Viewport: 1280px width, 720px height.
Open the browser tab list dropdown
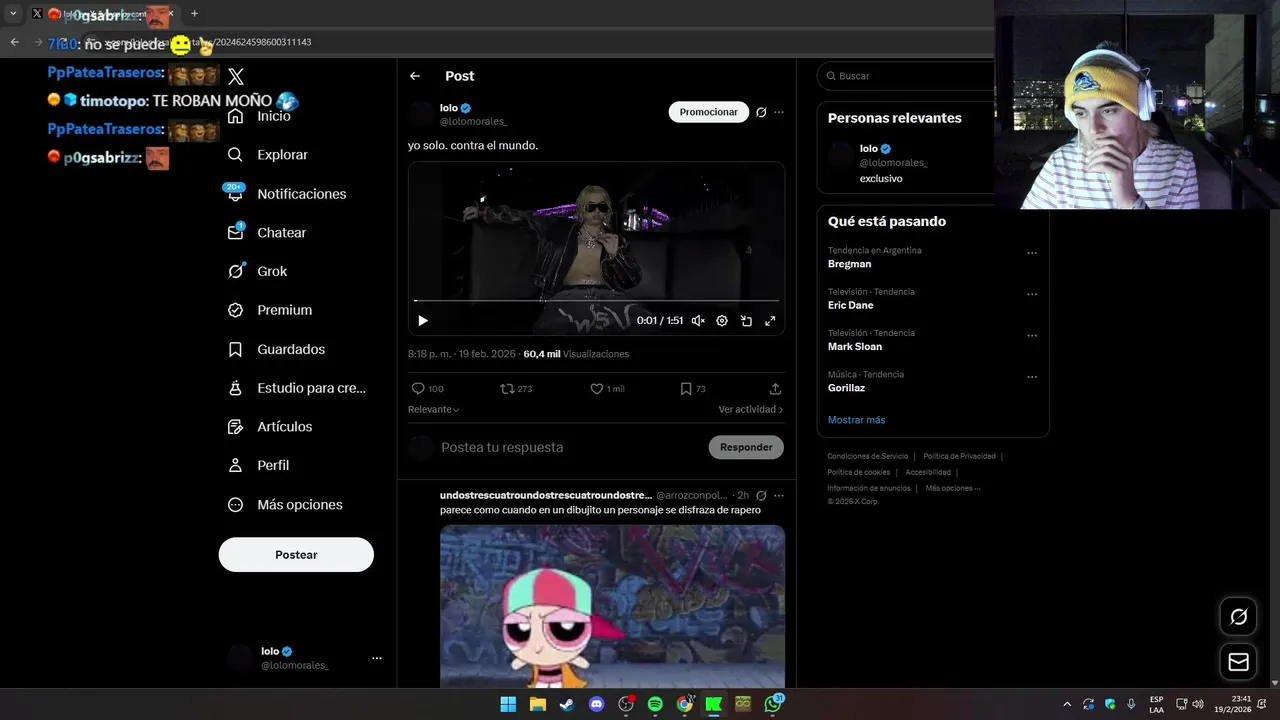(x=13, y=14)
